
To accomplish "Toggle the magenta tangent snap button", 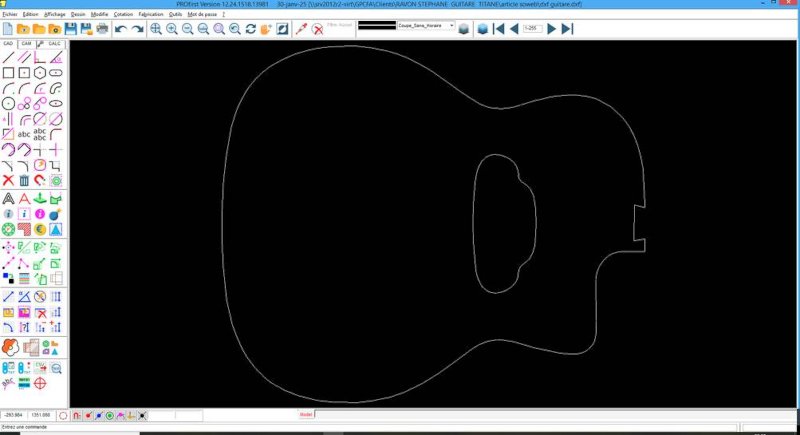I will point(120,416).
